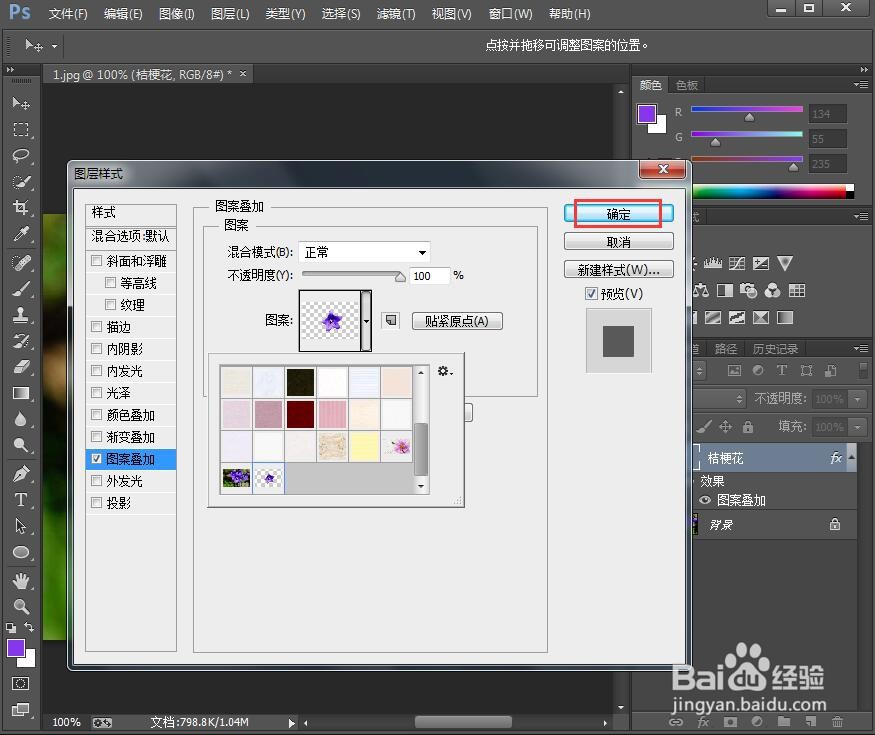Select the dark red pattern swatch

coord(300,415)
